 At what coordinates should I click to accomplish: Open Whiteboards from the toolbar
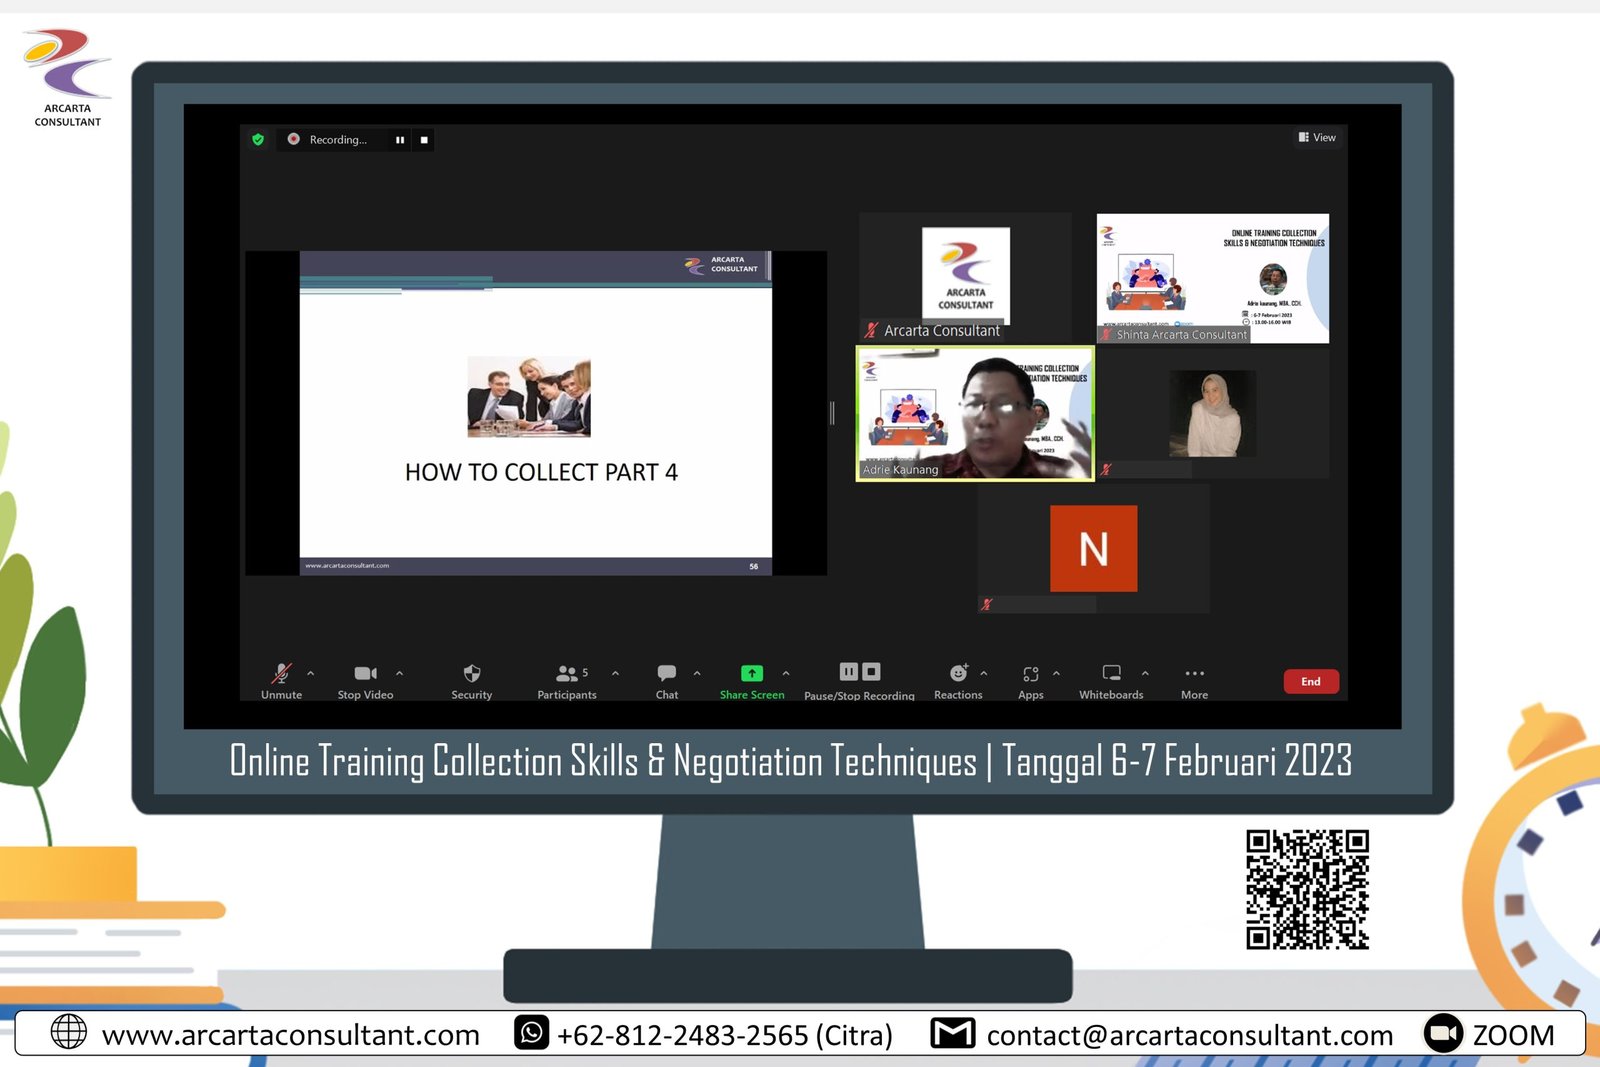click(x=1111, y=674)
